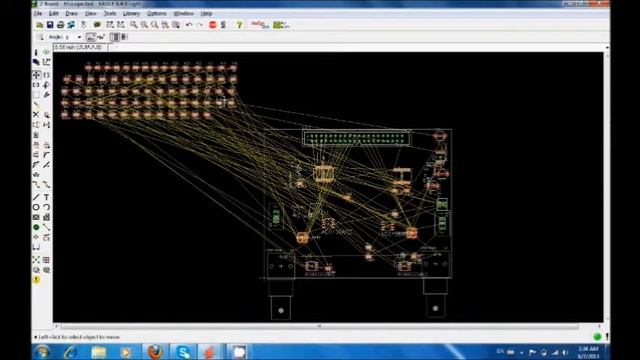Open the Display layers tool
Viewport: 640px width, 360px height.
click(x=36, y=62)
